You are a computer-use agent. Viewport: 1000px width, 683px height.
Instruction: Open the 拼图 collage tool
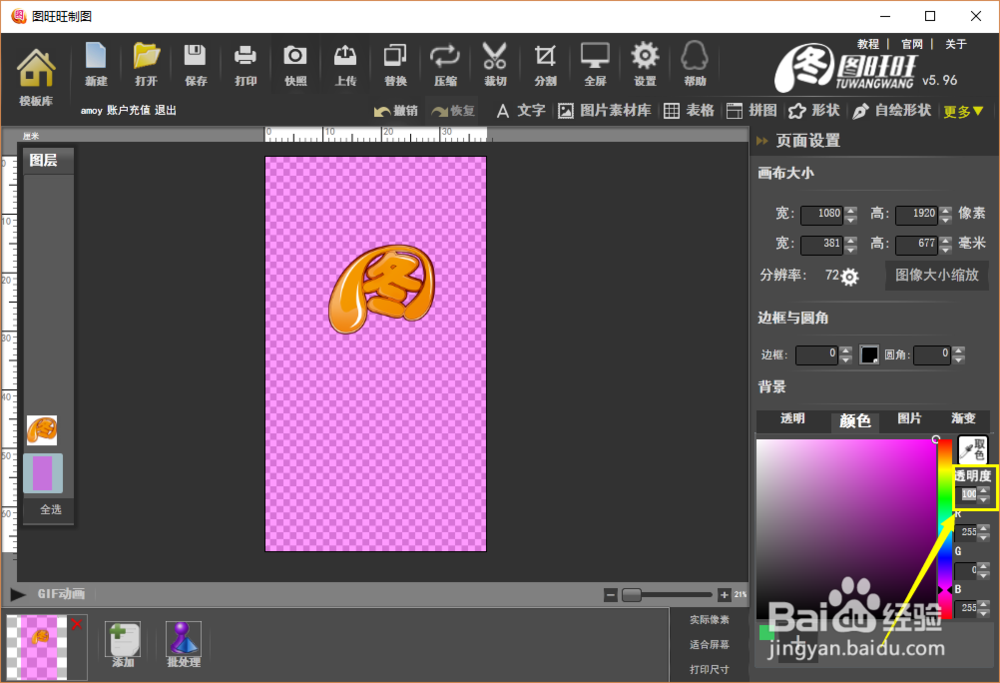751,111
